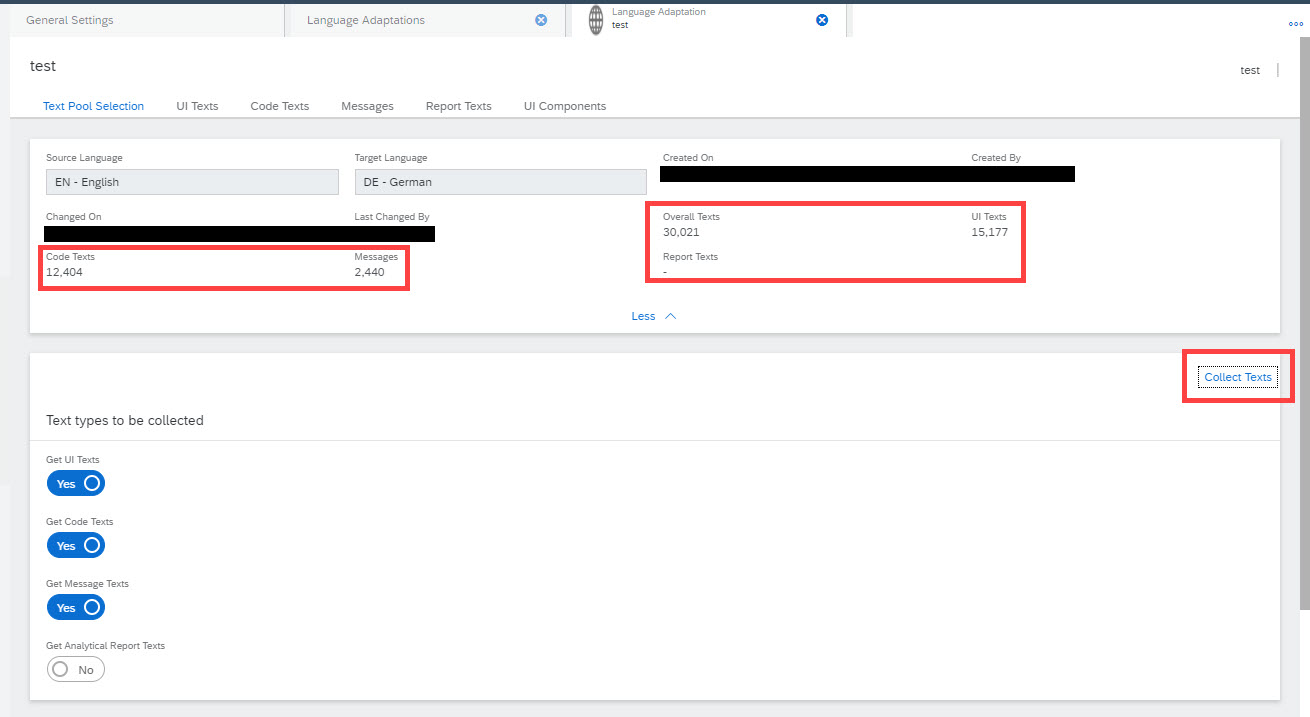Click the Report Texts label
Image resolution: width=1310 pixels, height=717 pixels.
tap(690, 257)
